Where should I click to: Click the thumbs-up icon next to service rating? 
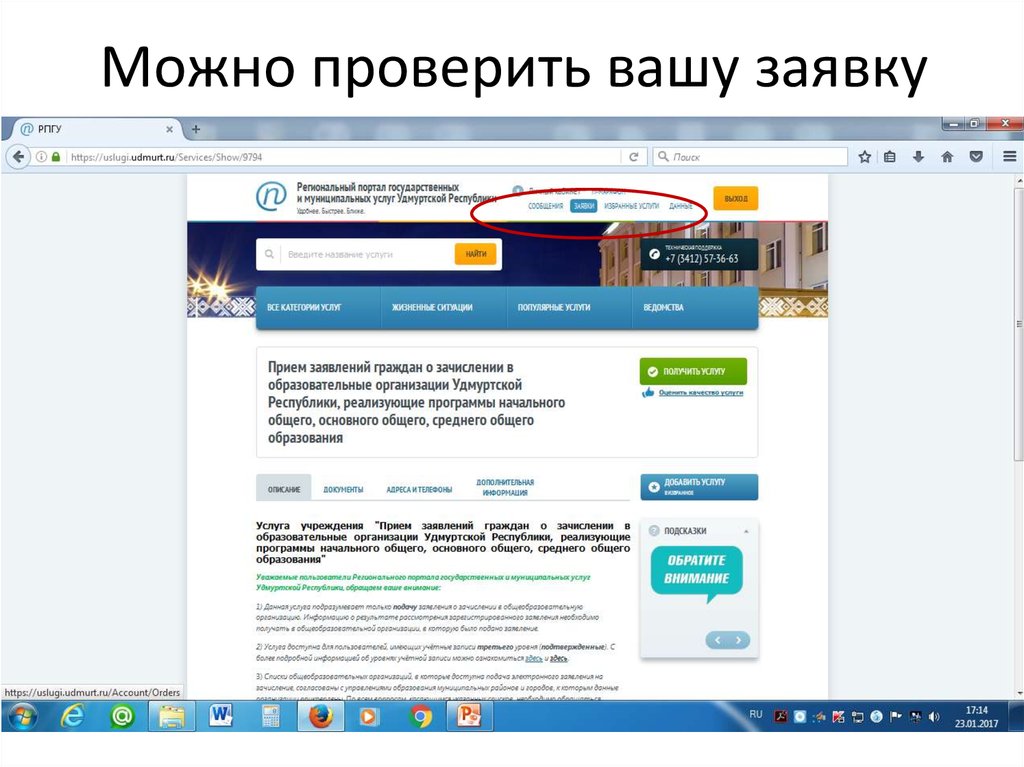[648, 392]
